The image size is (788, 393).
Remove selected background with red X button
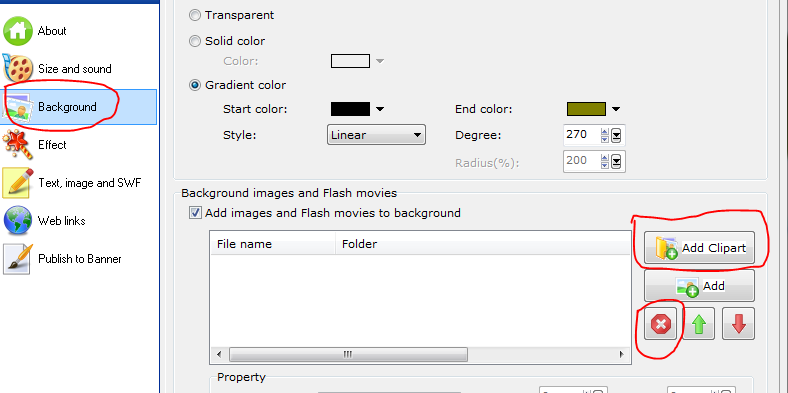(660, 324)
